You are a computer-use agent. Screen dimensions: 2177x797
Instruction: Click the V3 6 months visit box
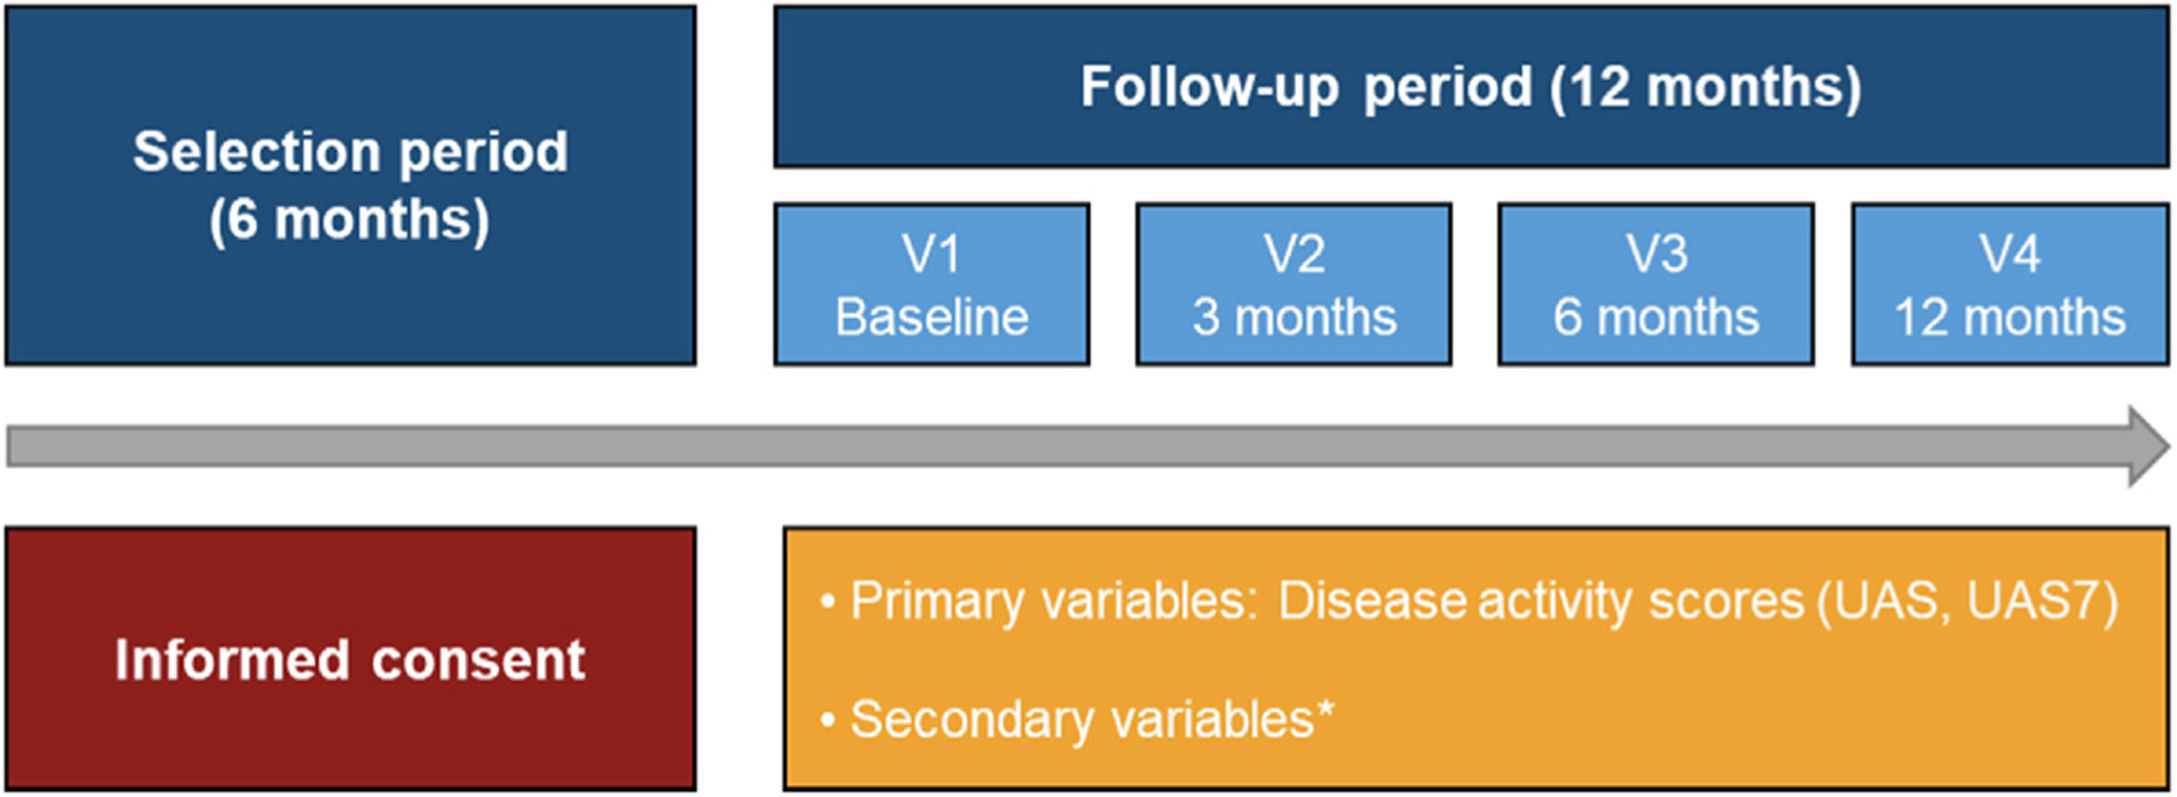(x=1655, y=285)
